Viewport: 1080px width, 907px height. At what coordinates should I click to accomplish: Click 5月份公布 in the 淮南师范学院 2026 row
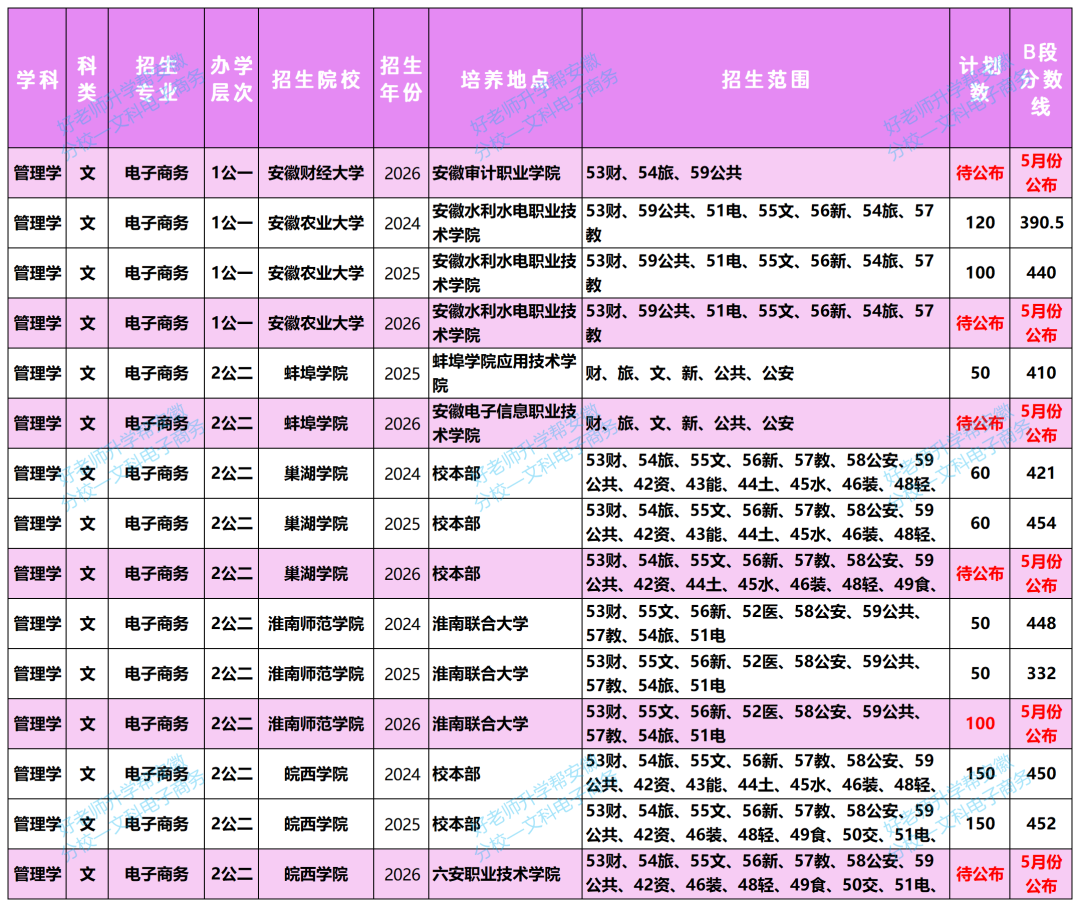pyautogui.click(x=1041, y=724)
